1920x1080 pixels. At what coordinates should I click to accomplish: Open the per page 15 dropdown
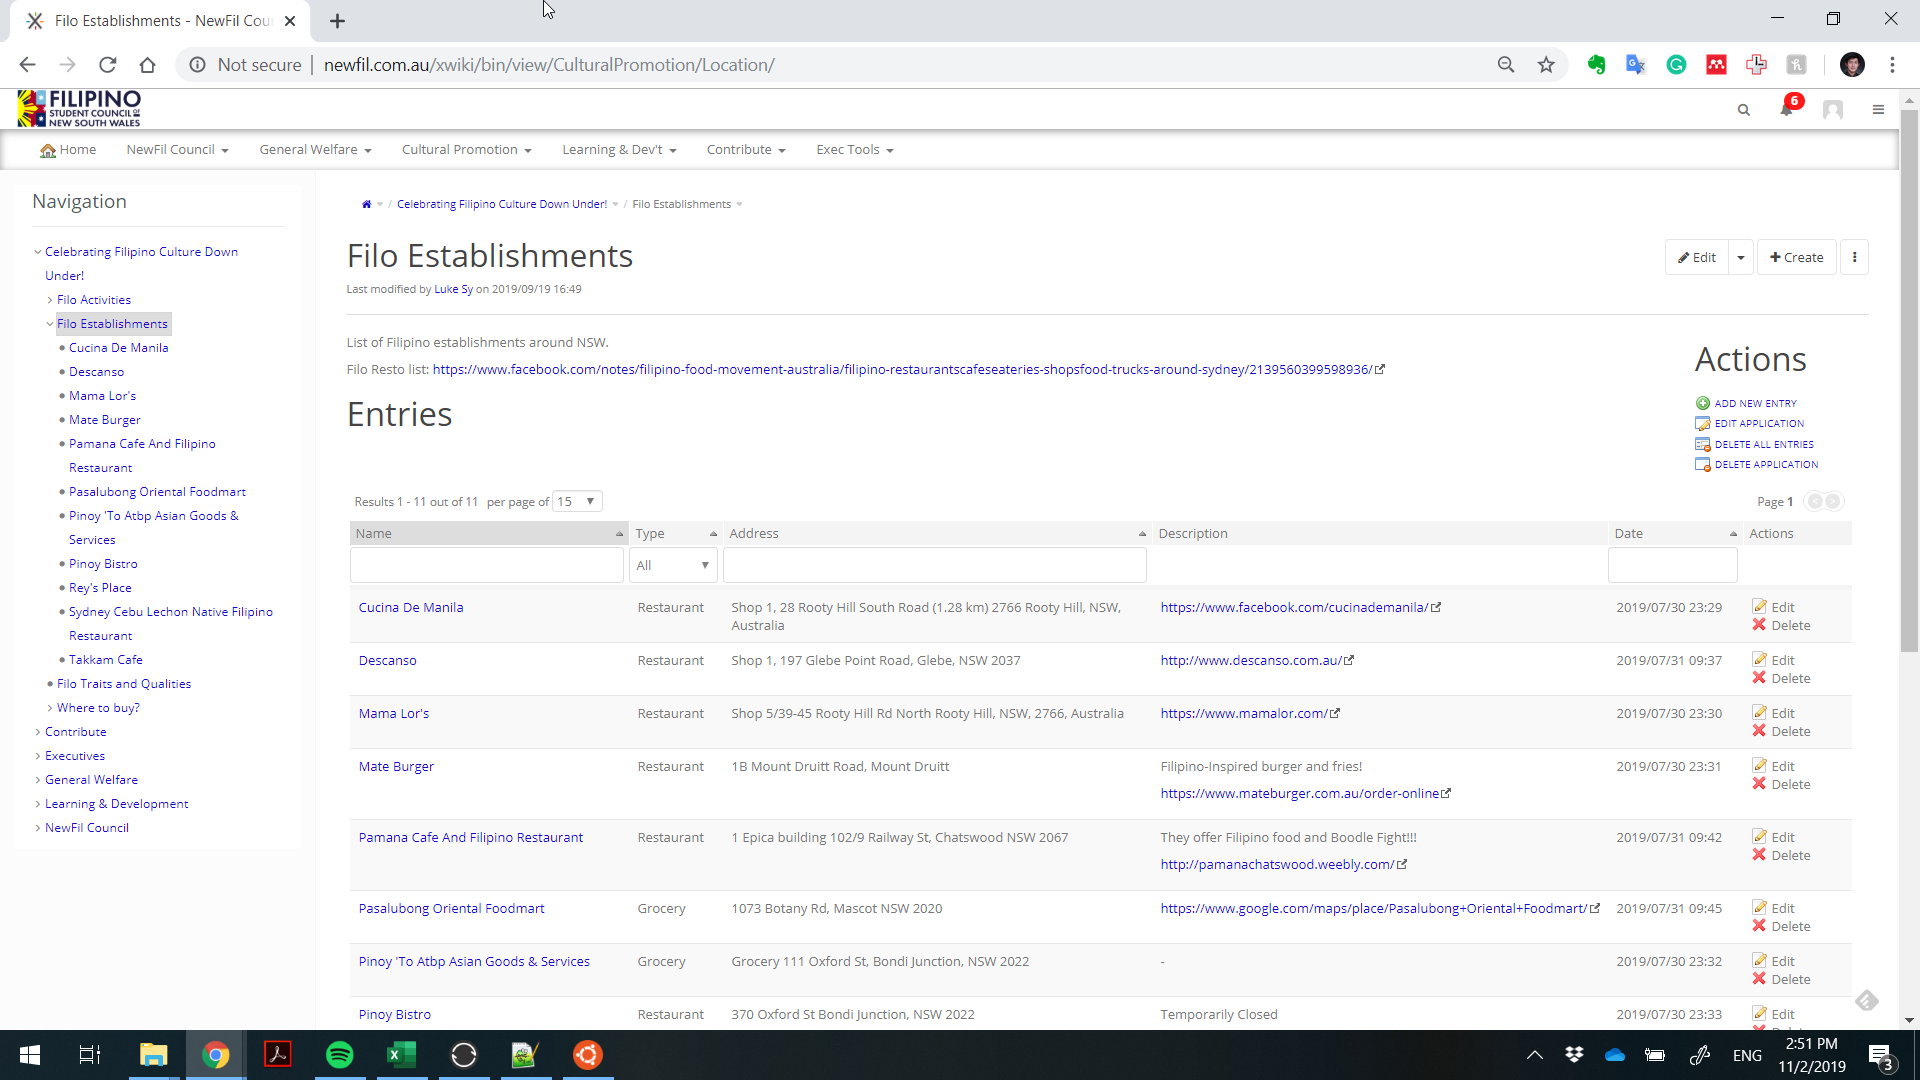pyautogui.click(x=577, y=501)
